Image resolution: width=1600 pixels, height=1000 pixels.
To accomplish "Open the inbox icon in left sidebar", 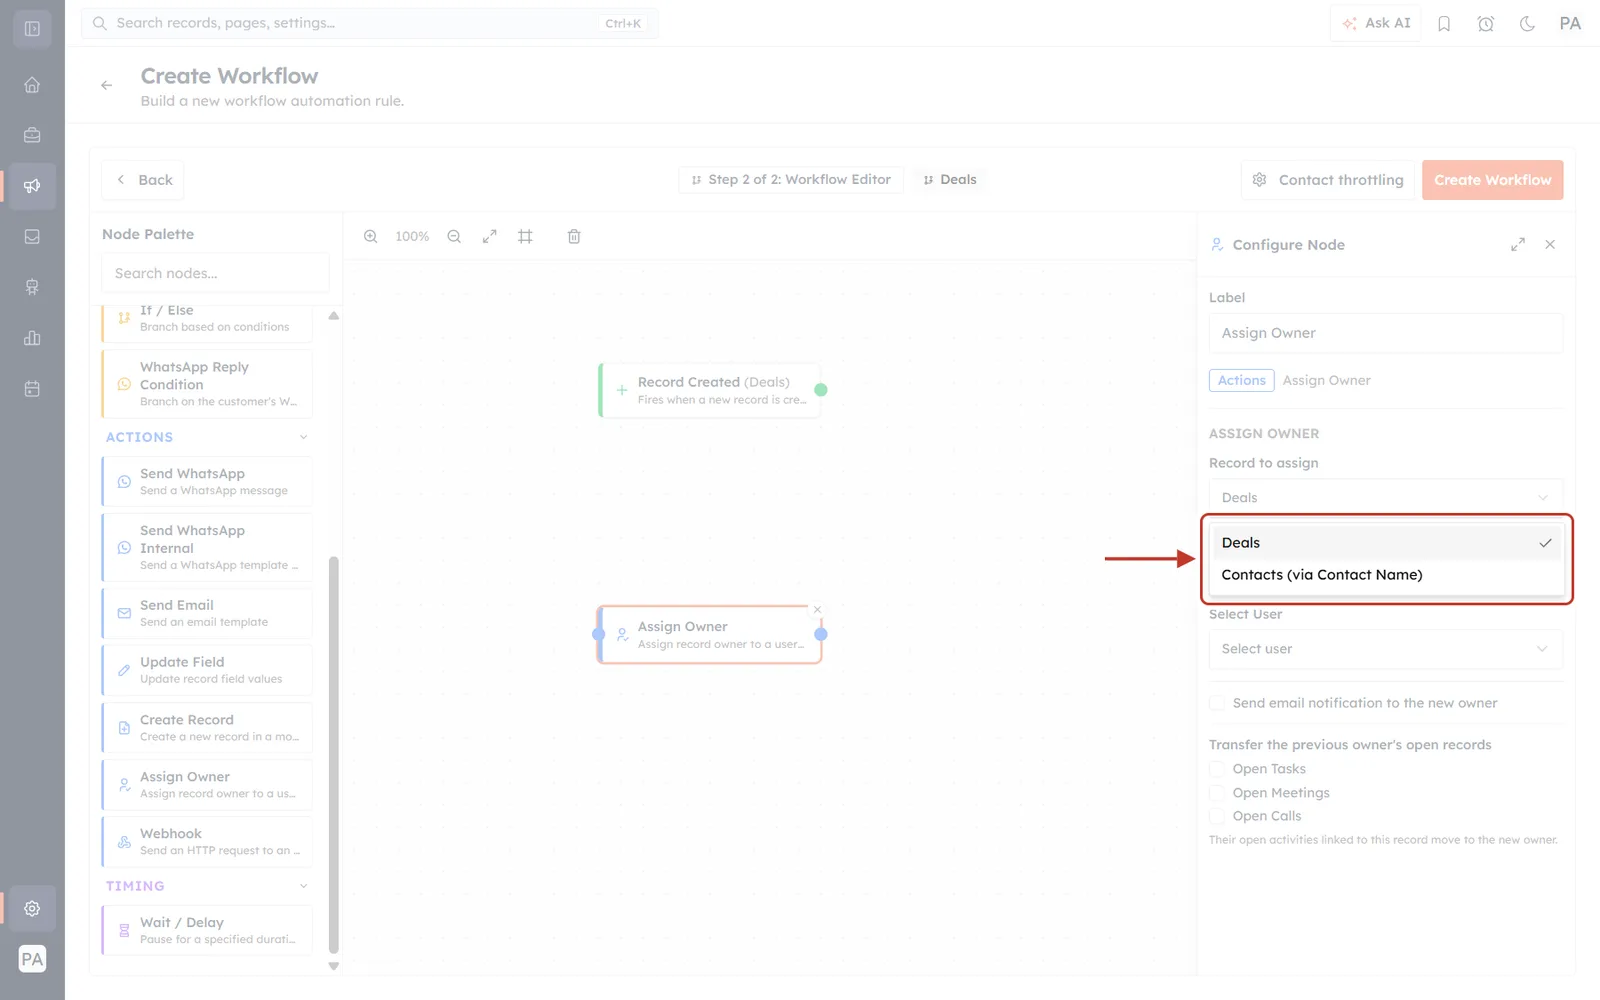I will 32,237.
